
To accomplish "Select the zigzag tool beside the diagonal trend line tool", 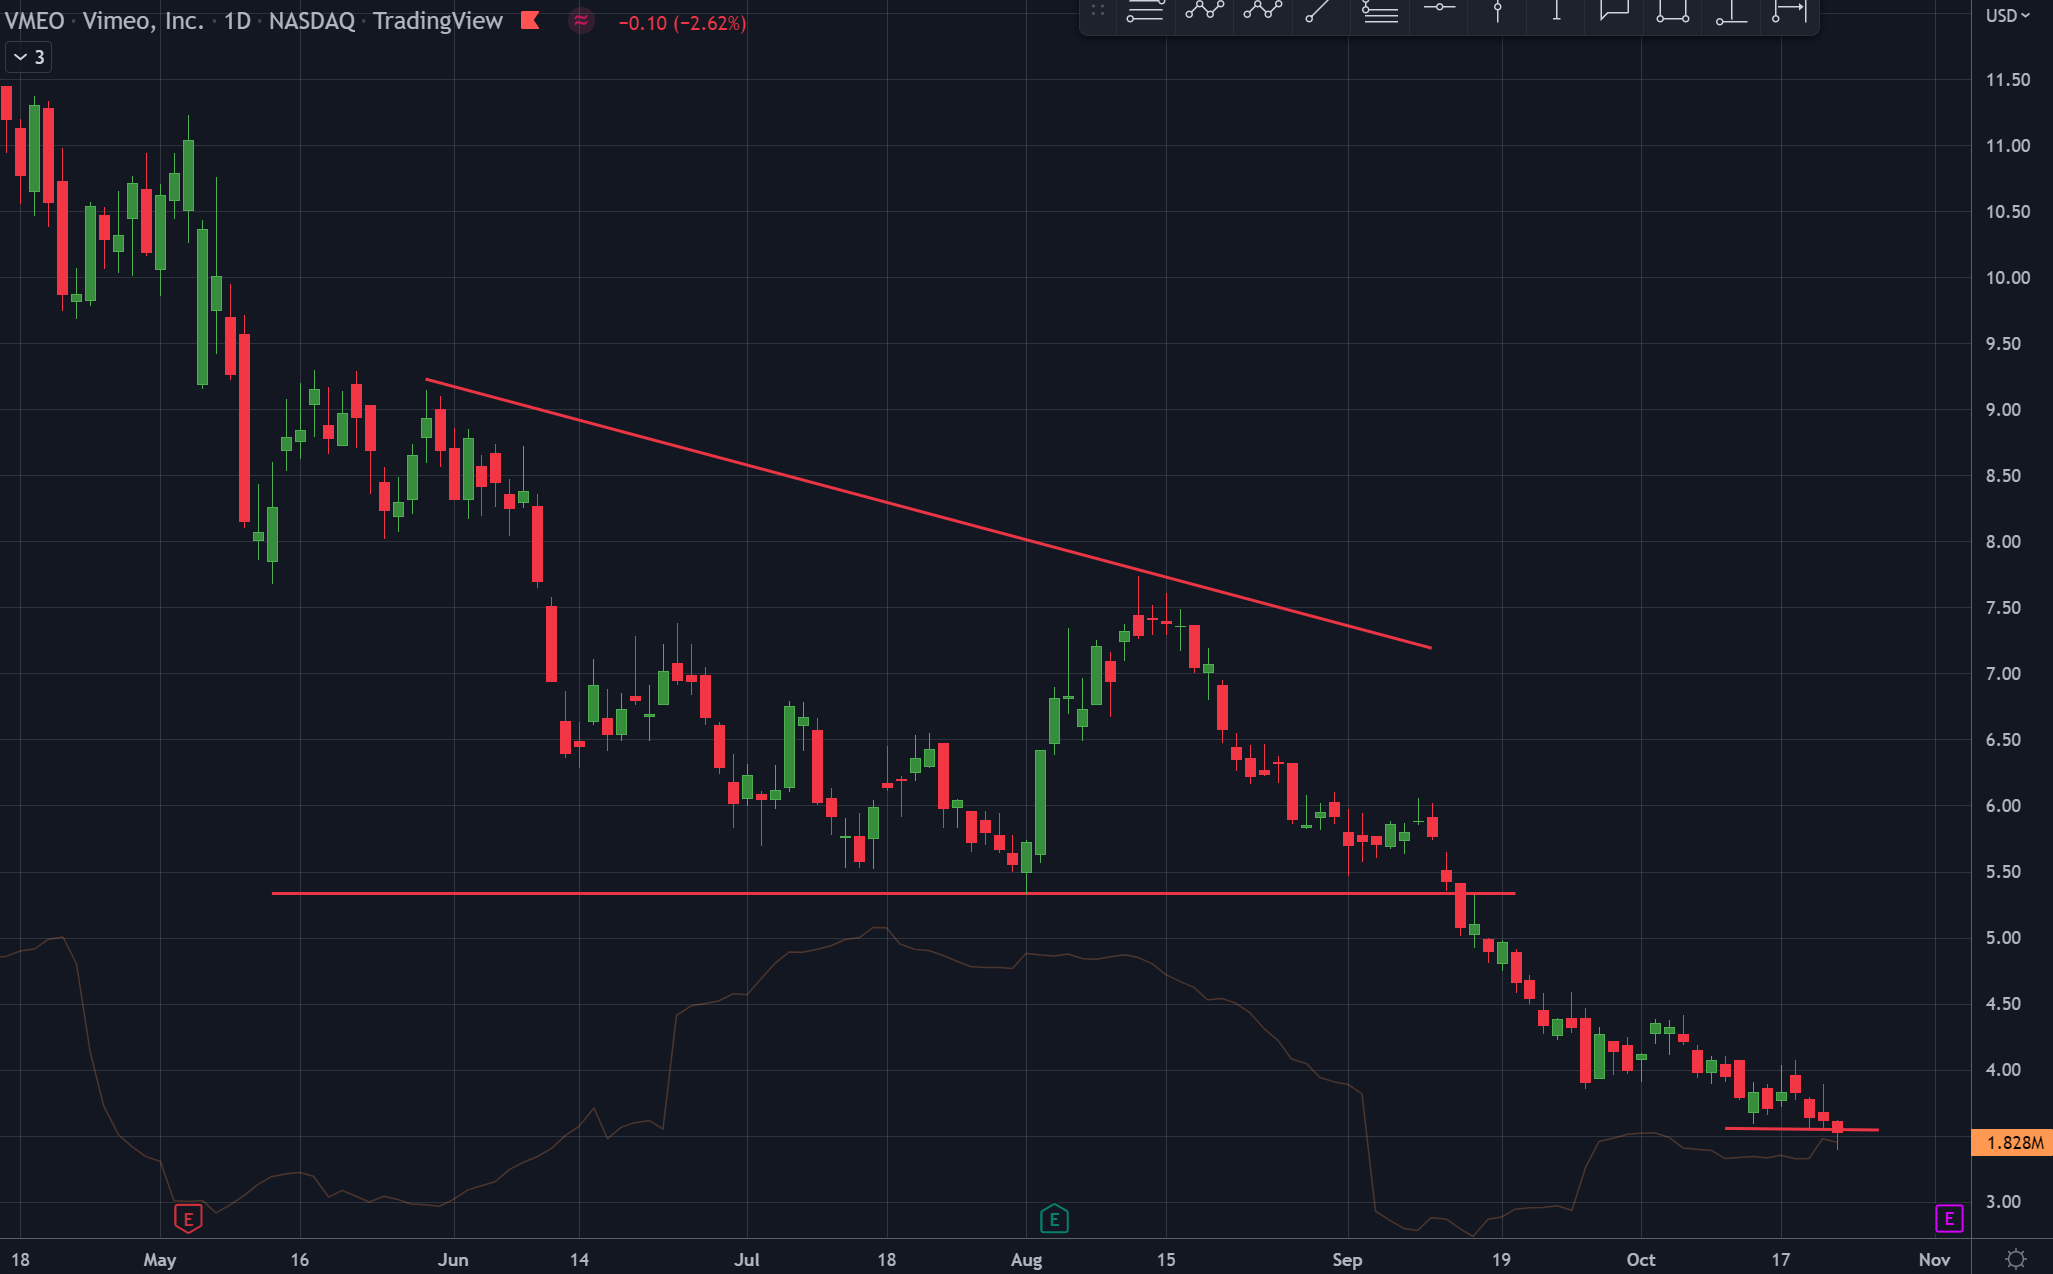I will click(x=1263, y=11).
